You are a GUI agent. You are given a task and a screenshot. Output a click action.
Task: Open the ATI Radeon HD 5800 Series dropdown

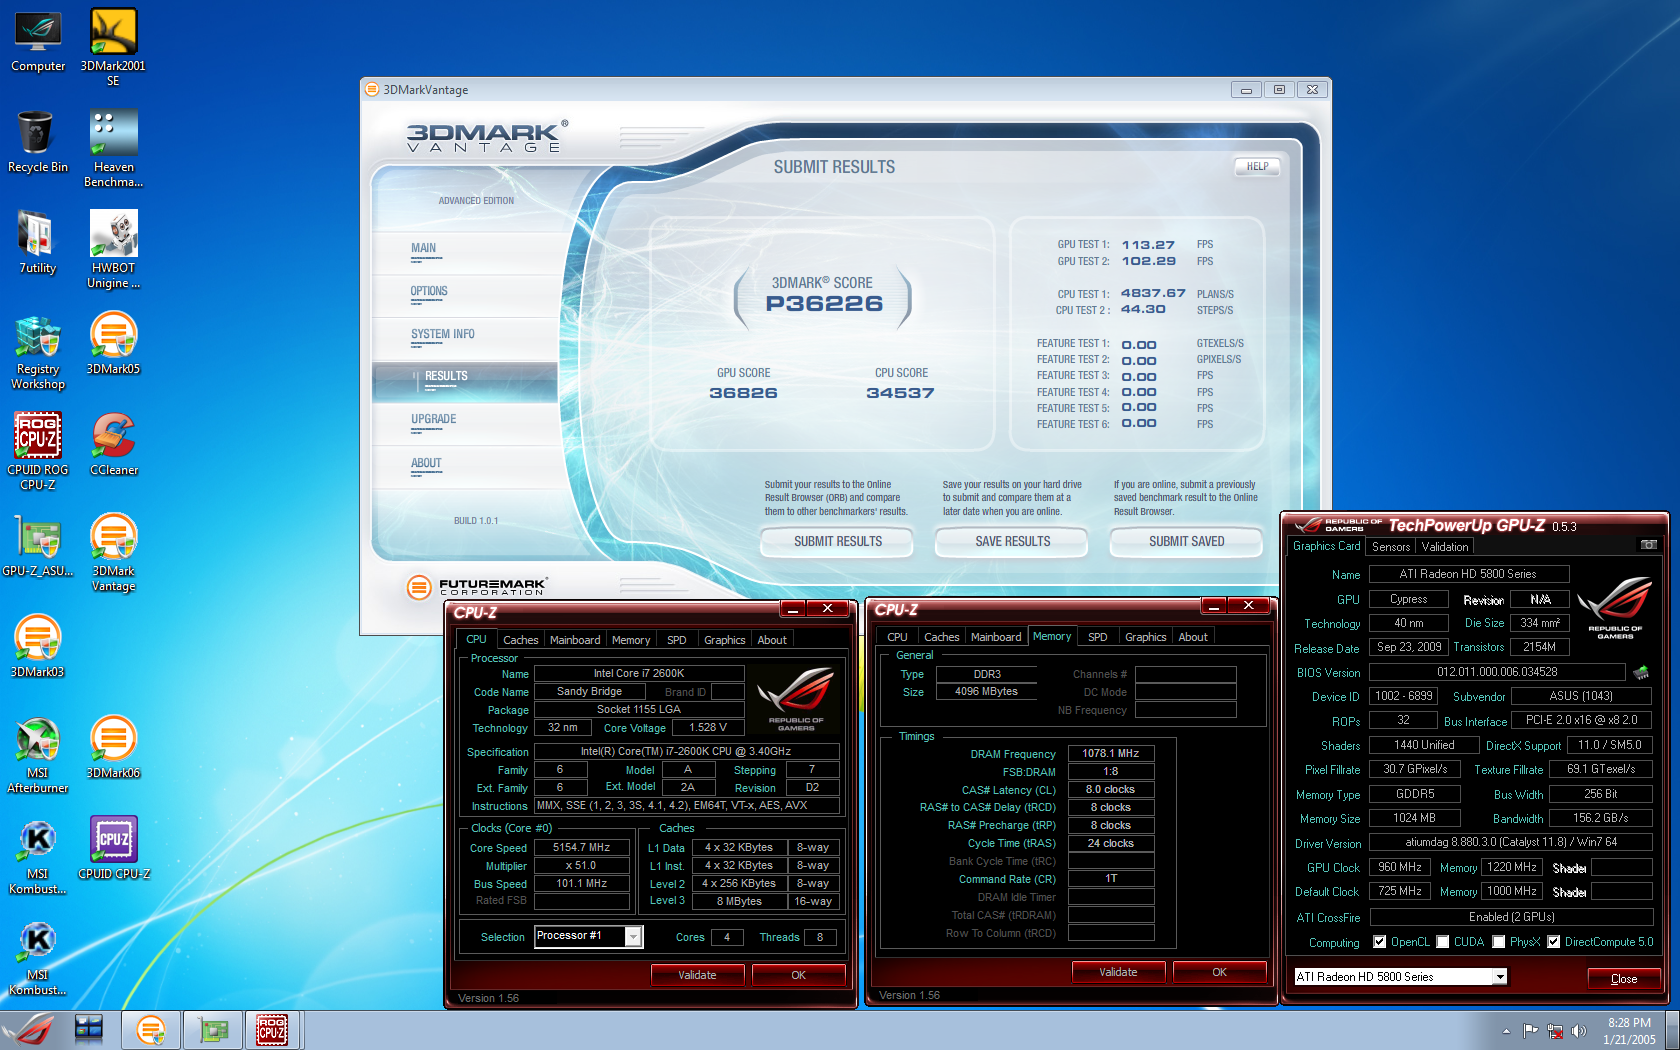[x=1400, y=977]
